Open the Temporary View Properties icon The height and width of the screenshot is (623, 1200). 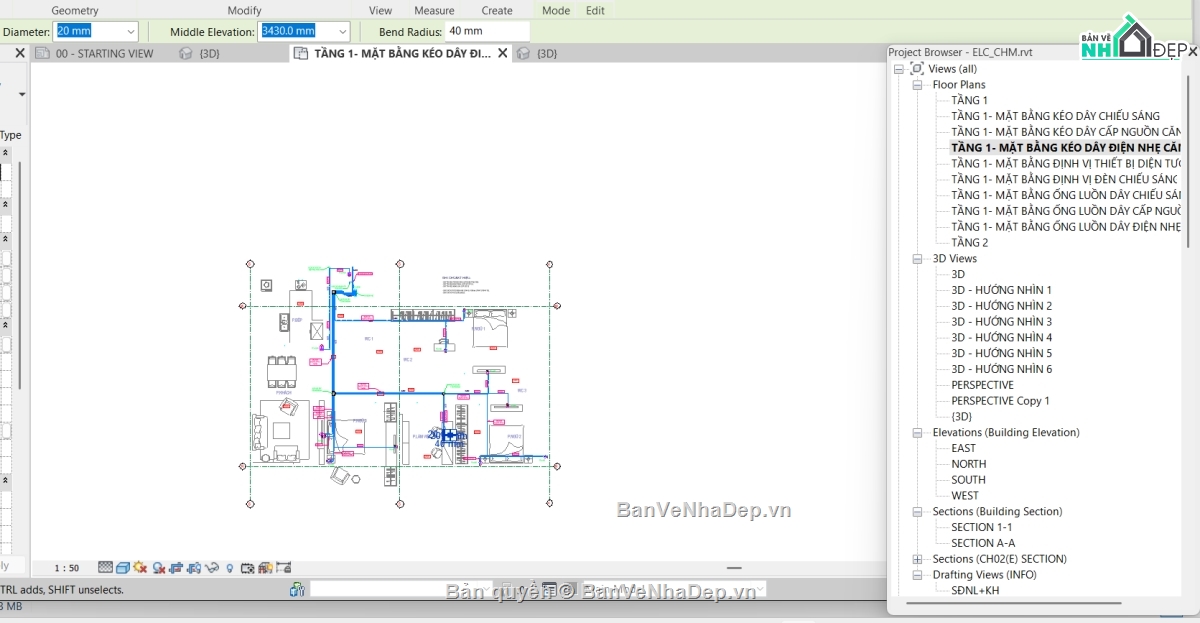click(x=248, y=567)
